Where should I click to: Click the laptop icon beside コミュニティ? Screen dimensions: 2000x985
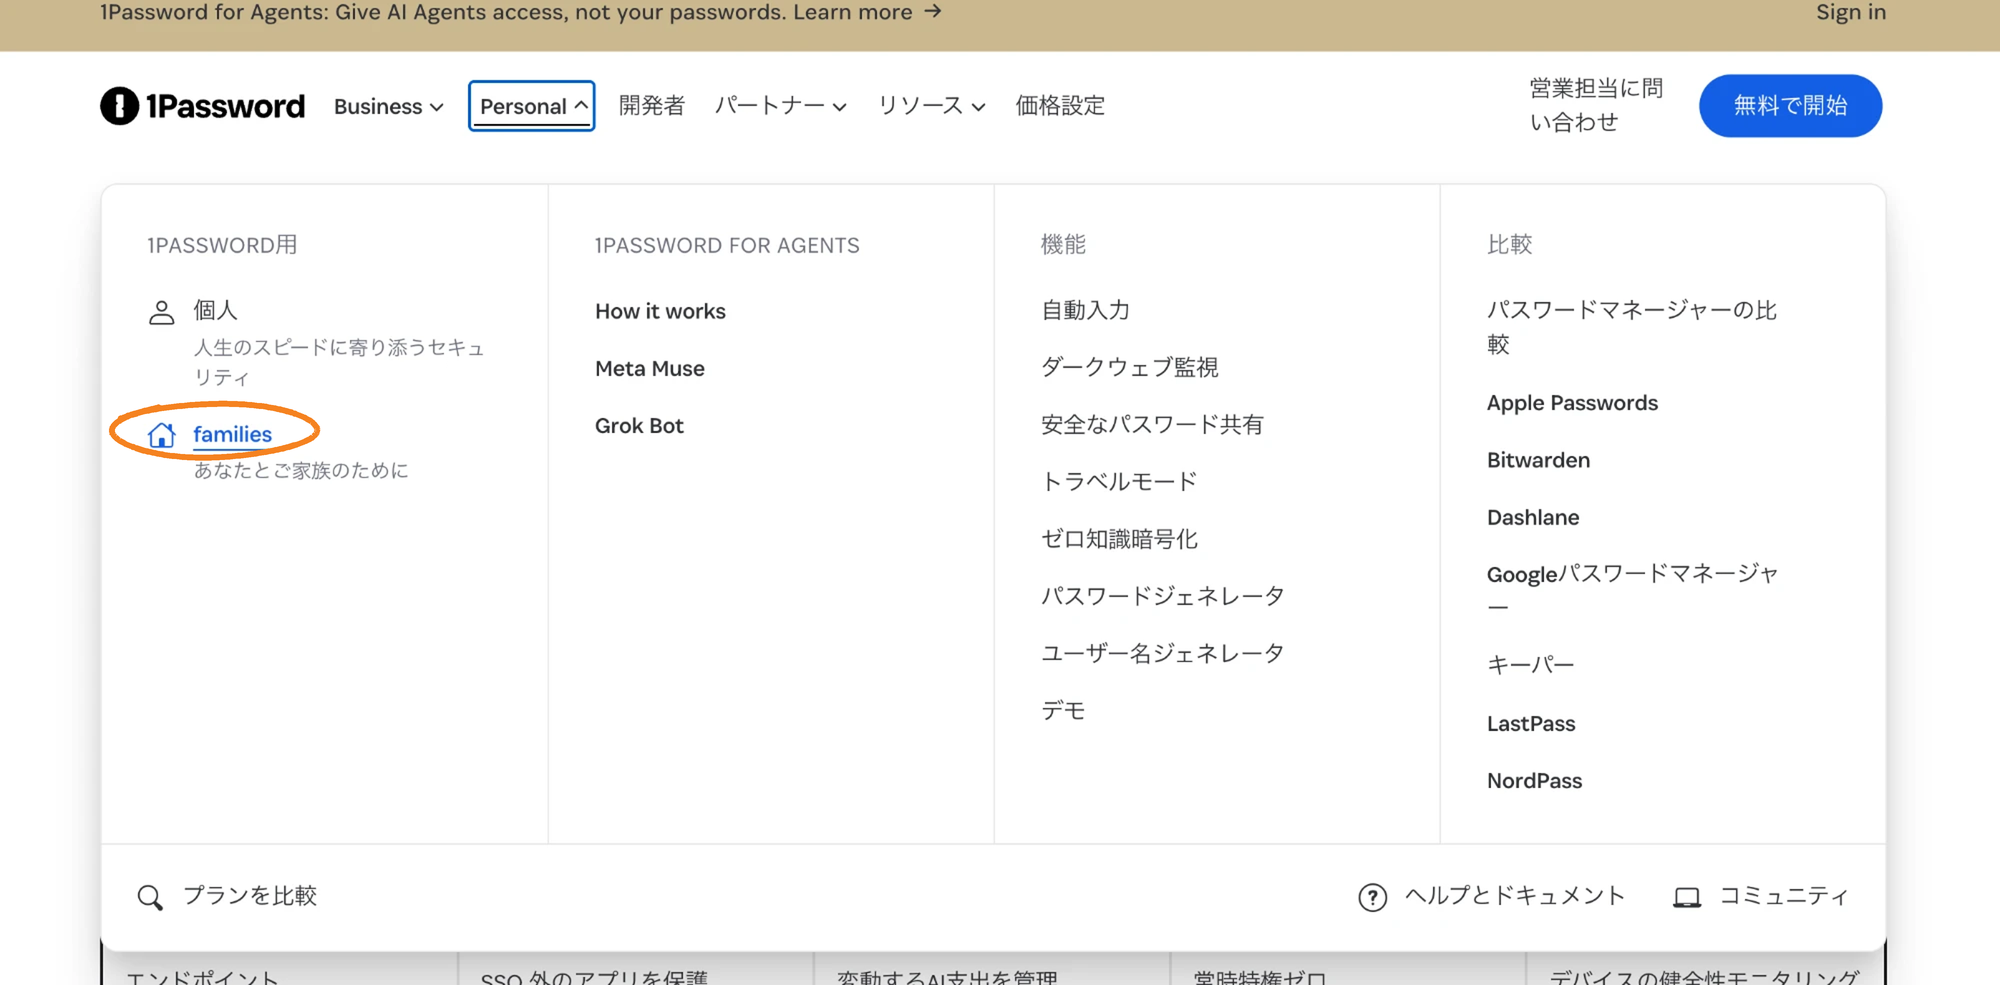click(1687, 897)
